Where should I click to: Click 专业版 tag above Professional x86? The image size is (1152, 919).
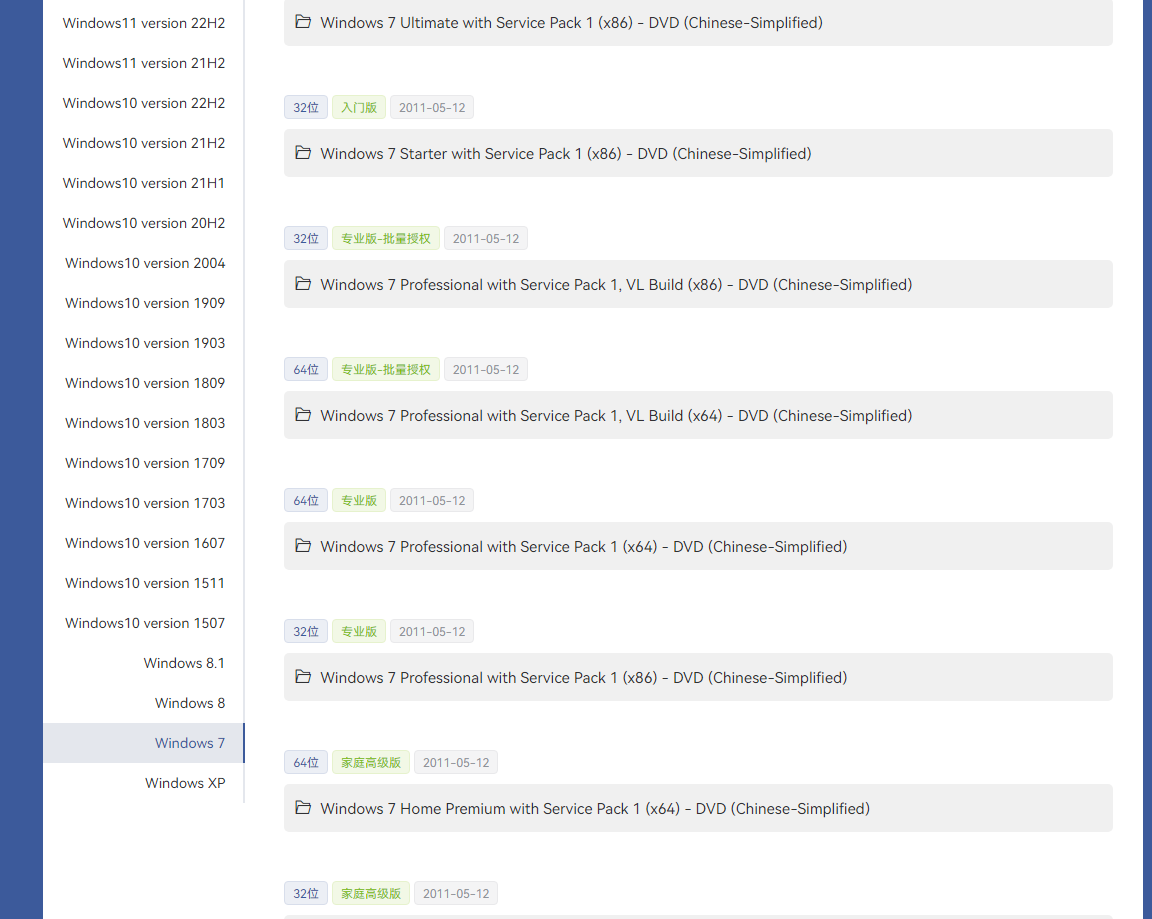pyautogui.click(x=359, y=632)
